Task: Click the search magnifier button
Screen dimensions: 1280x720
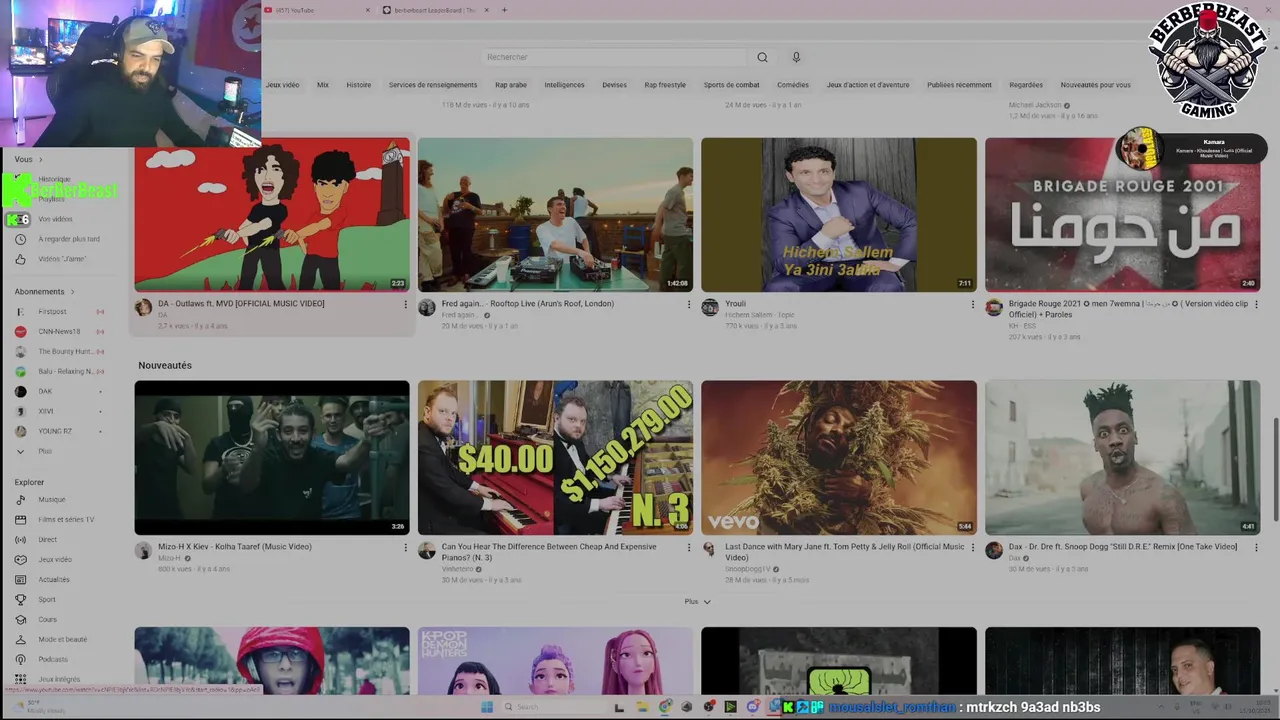Action: pos(762,57)
